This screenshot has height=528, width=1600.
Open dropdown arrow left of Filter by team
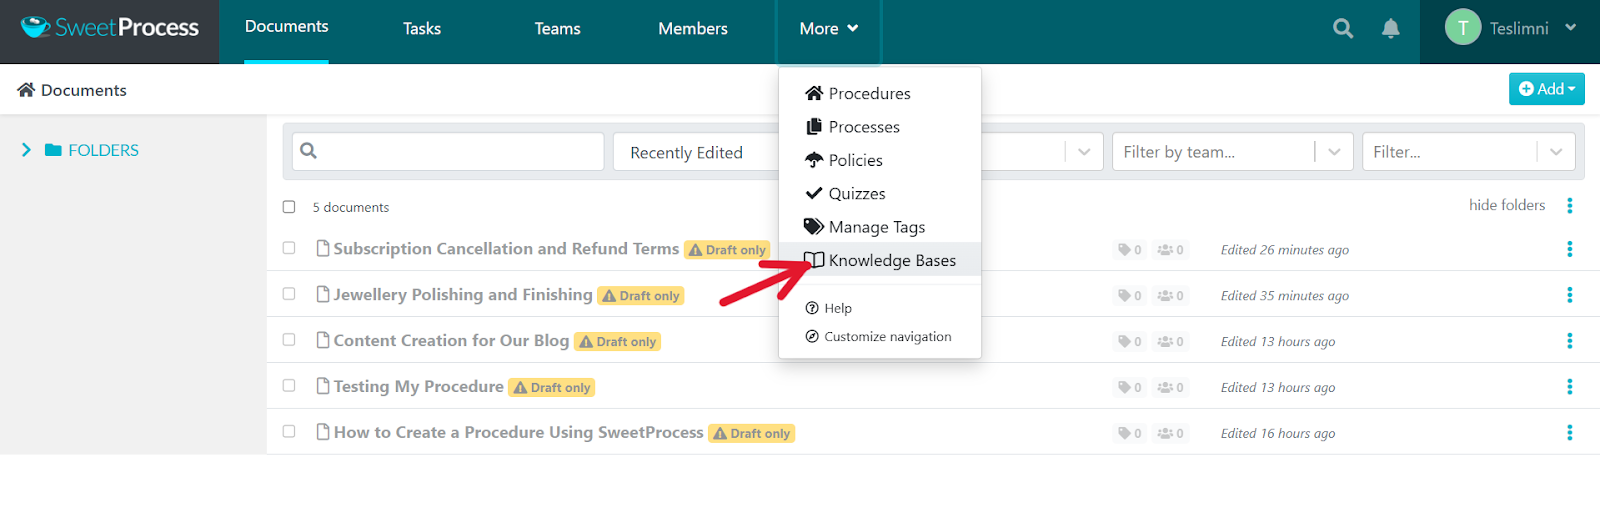(1084, 152)
